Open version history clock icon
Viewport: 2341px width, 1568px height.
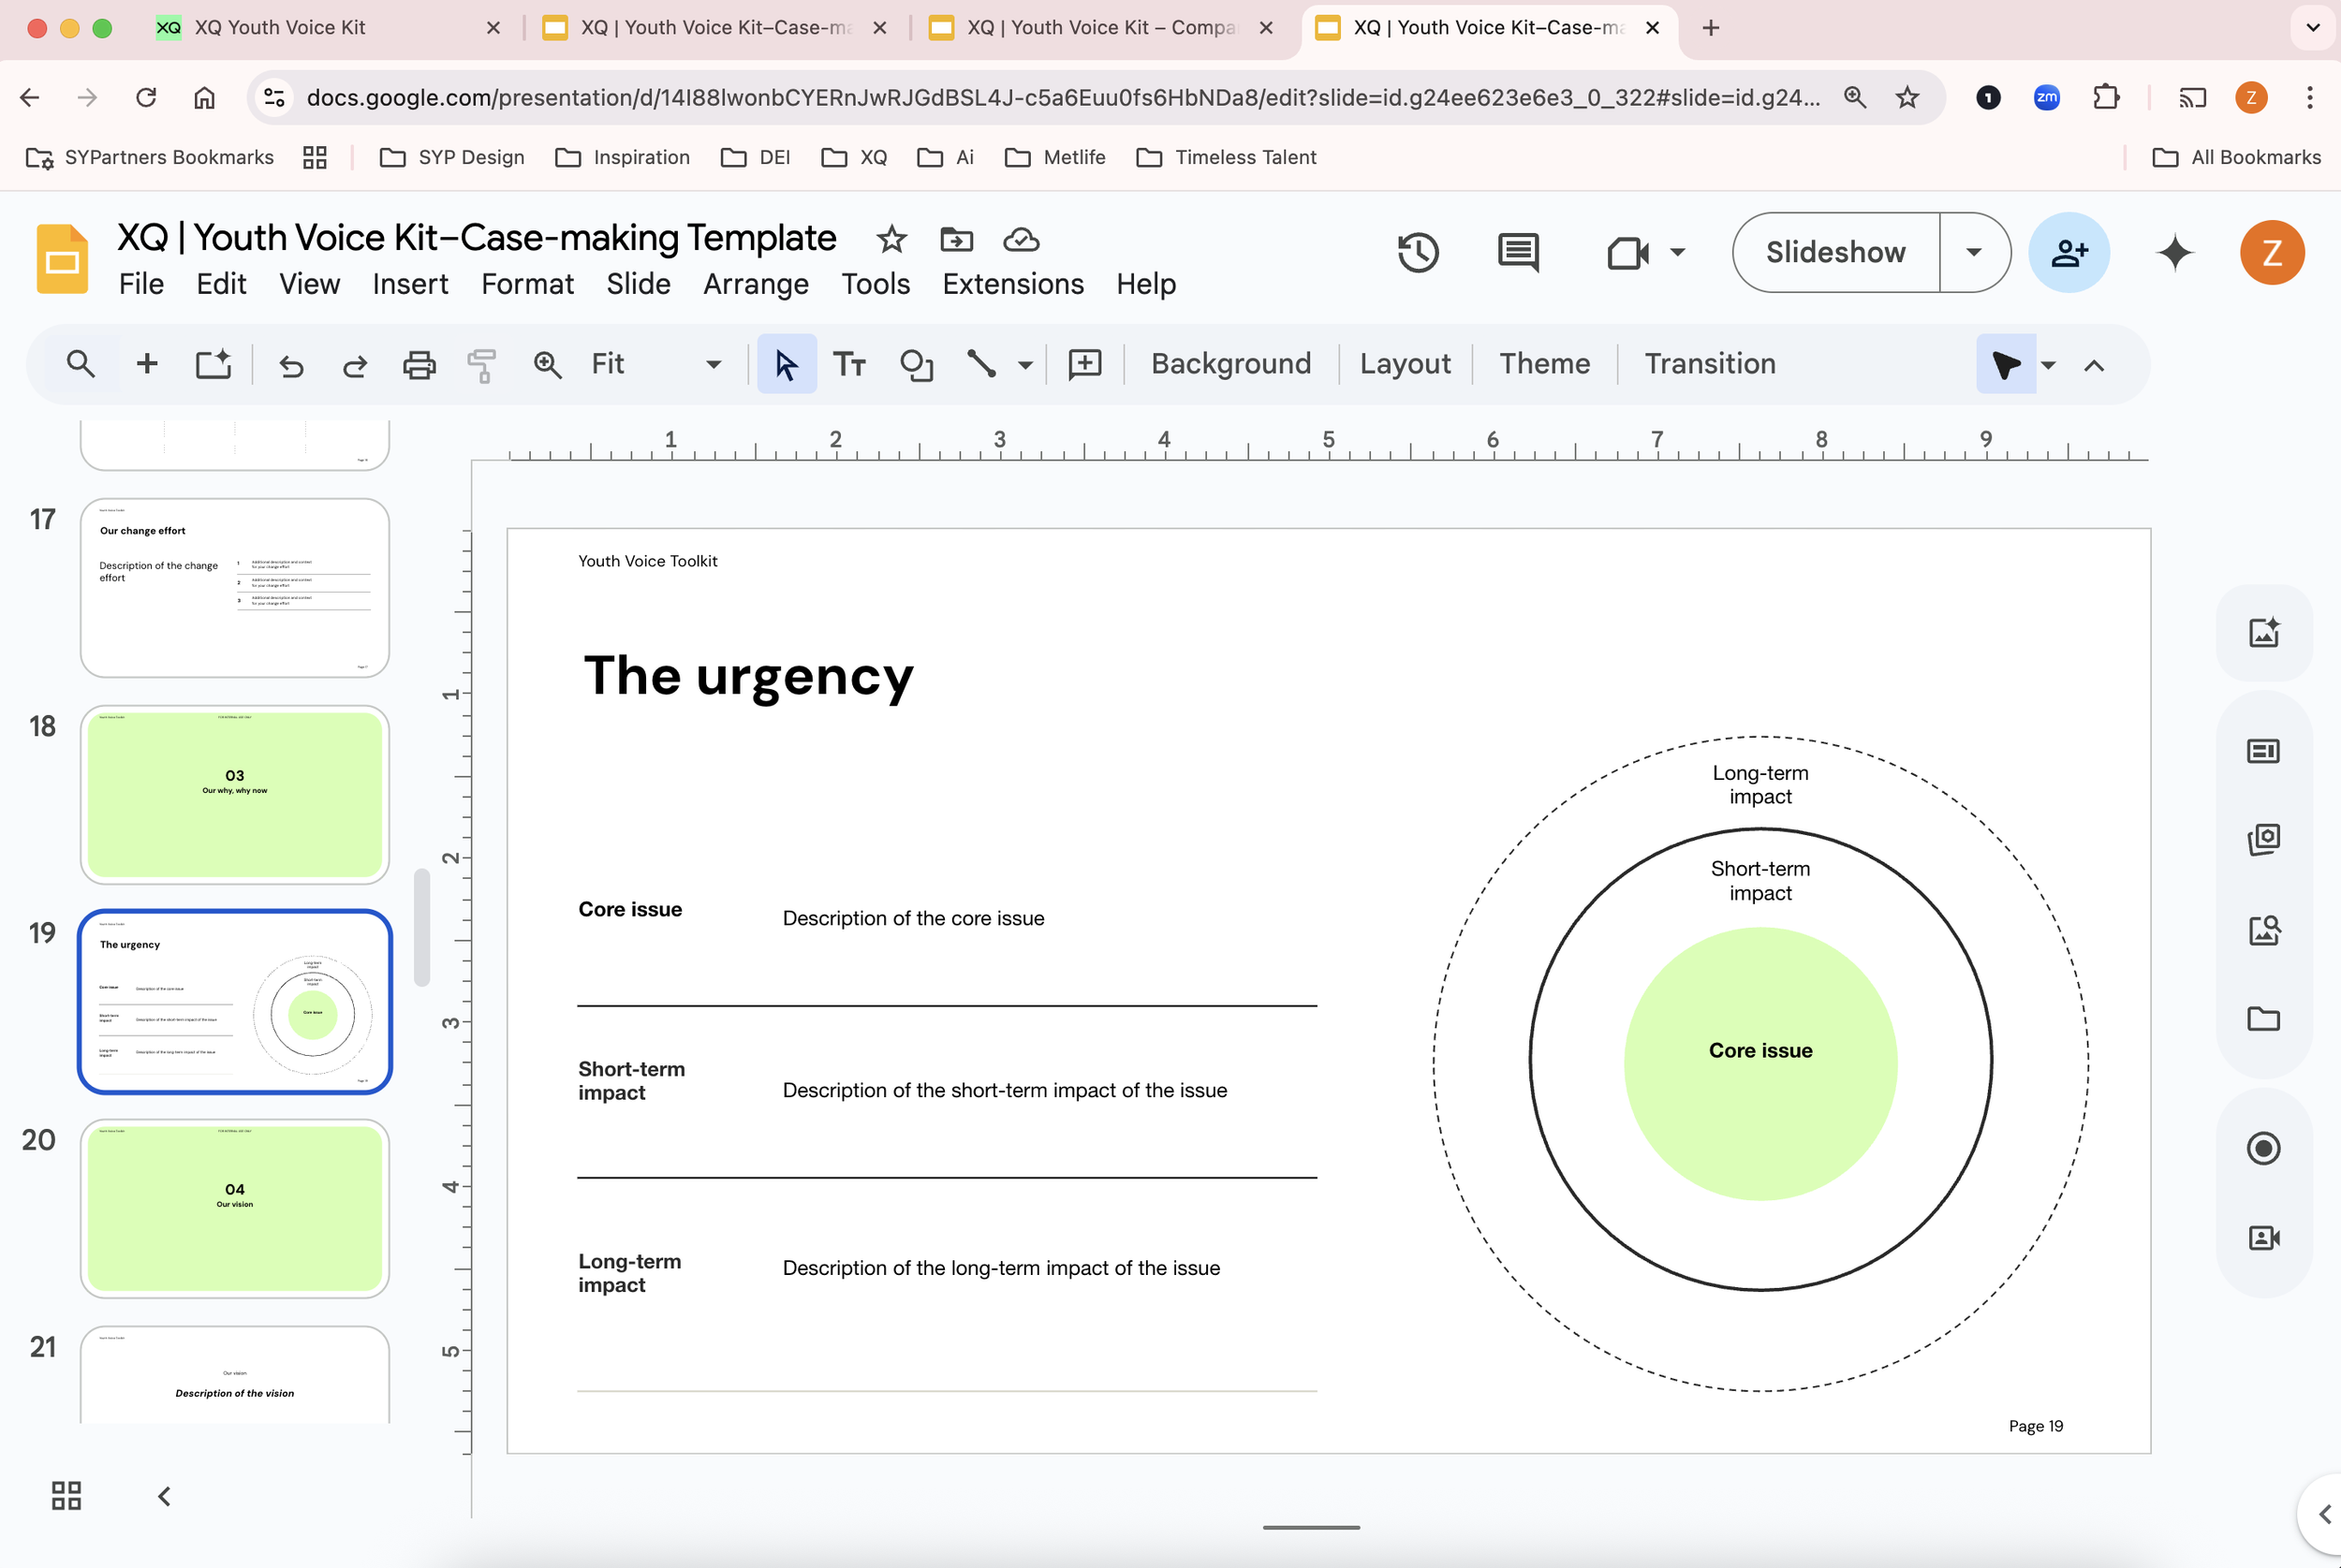(x=1417, y=252)
